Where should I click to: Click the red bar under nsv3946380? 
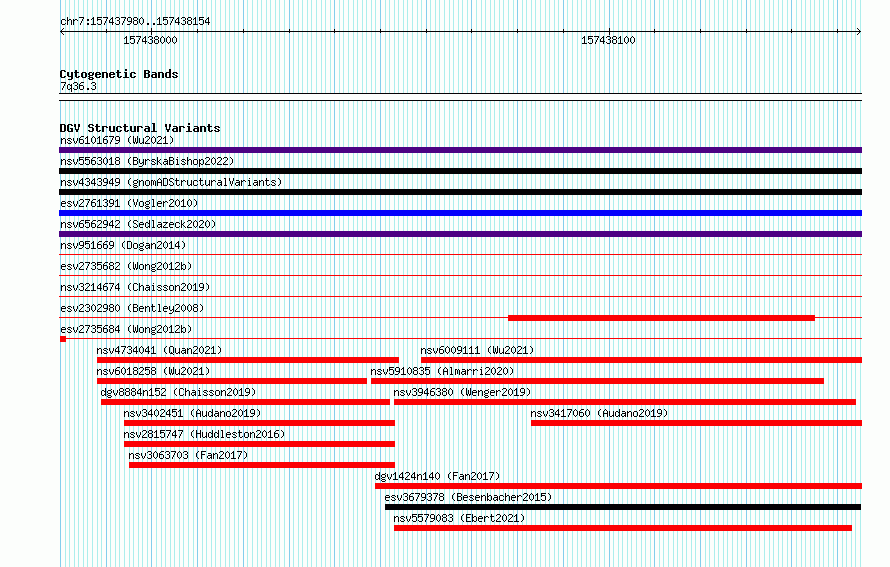624,402
